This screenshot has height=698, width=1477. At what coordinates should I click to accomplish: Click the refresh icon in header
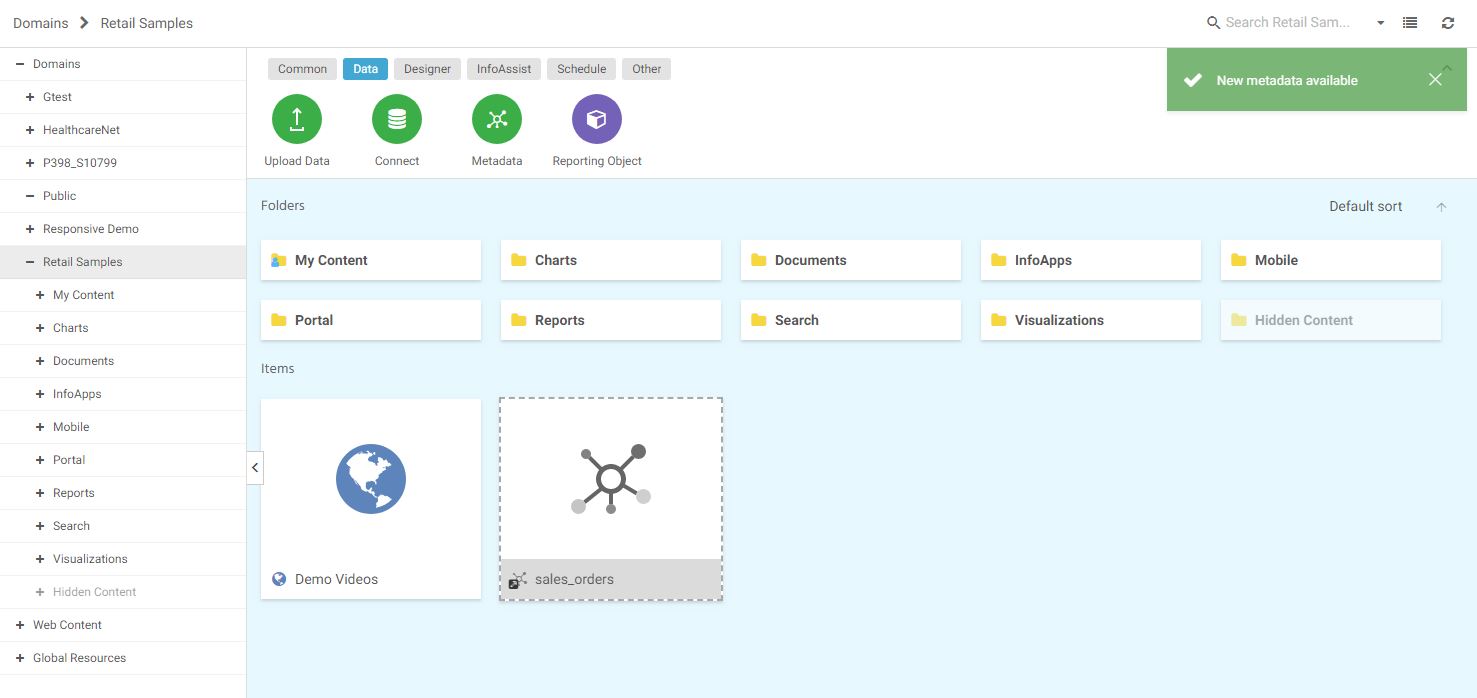pos(1448,23)
